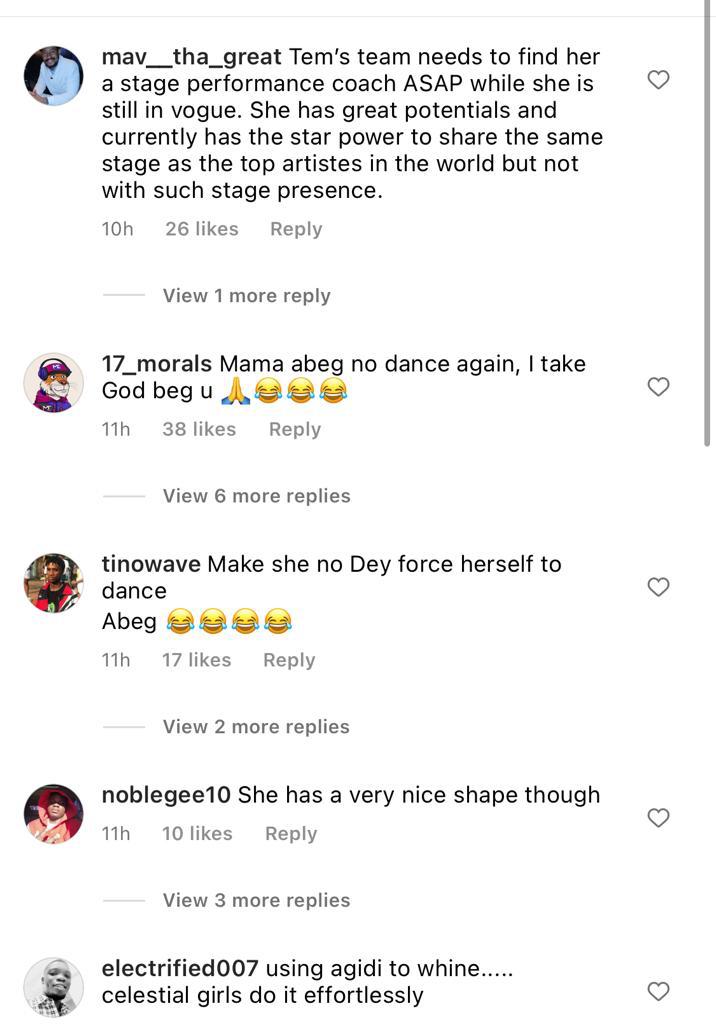The width and height of the screenshot is (716, 1024).
Task: Like the comment by mav__tha_great
Action: pos(658,80)
